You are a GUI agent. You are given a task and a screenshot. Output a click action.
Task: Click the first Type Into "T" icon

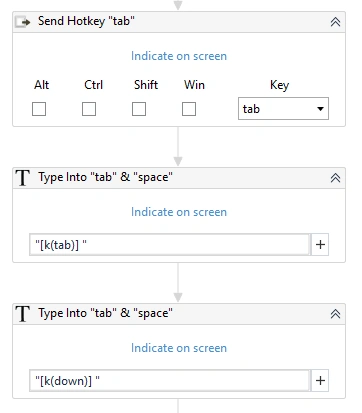pos(23,178)
